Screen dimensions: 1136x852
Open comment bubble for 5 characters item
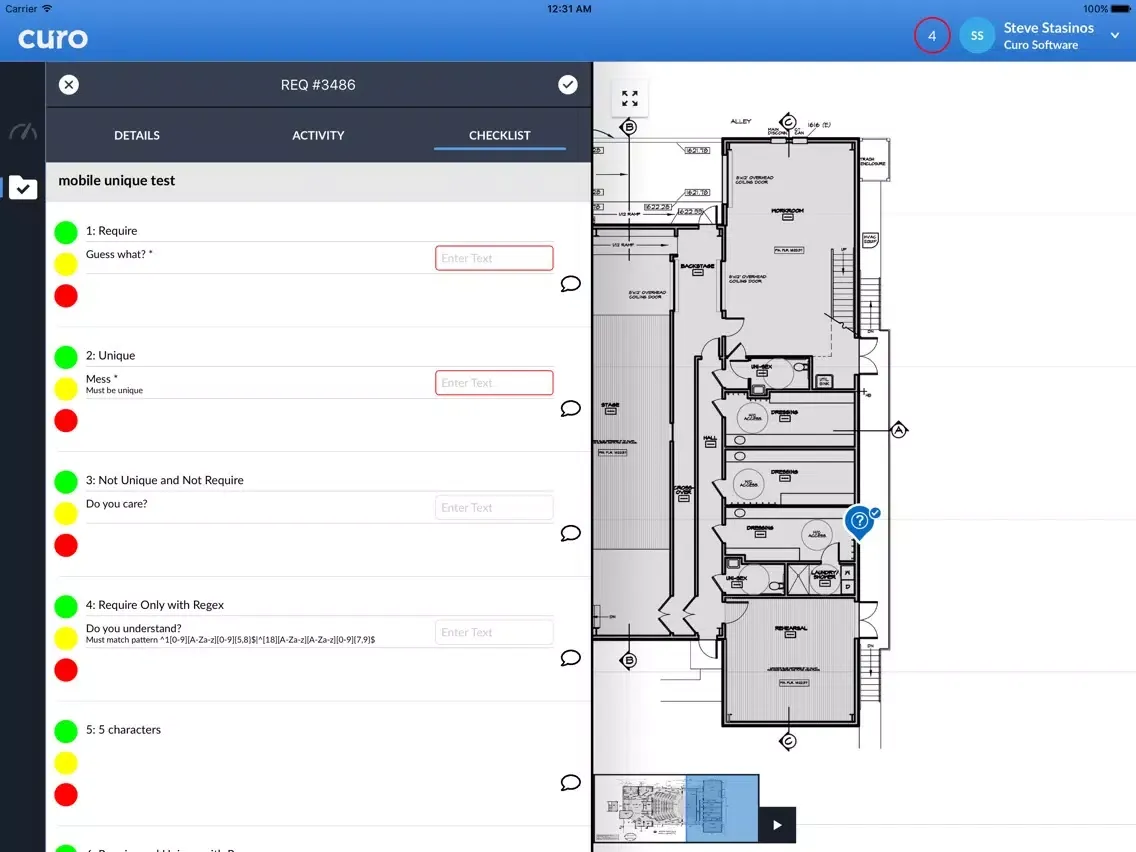[x=571, y=782]
